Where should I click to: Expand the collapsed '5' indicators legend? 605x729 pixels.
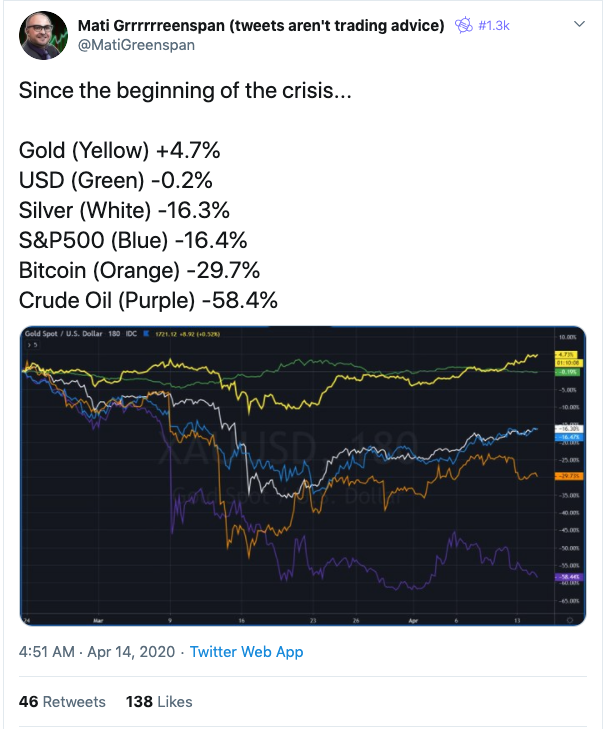(33, 345)
